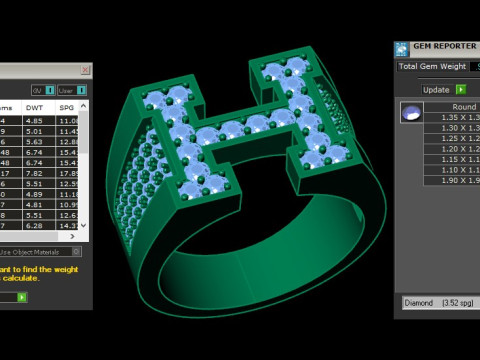480x360 pixels.
Task: Click the Gem Reporter panel icon
Action: pos(402,49)
